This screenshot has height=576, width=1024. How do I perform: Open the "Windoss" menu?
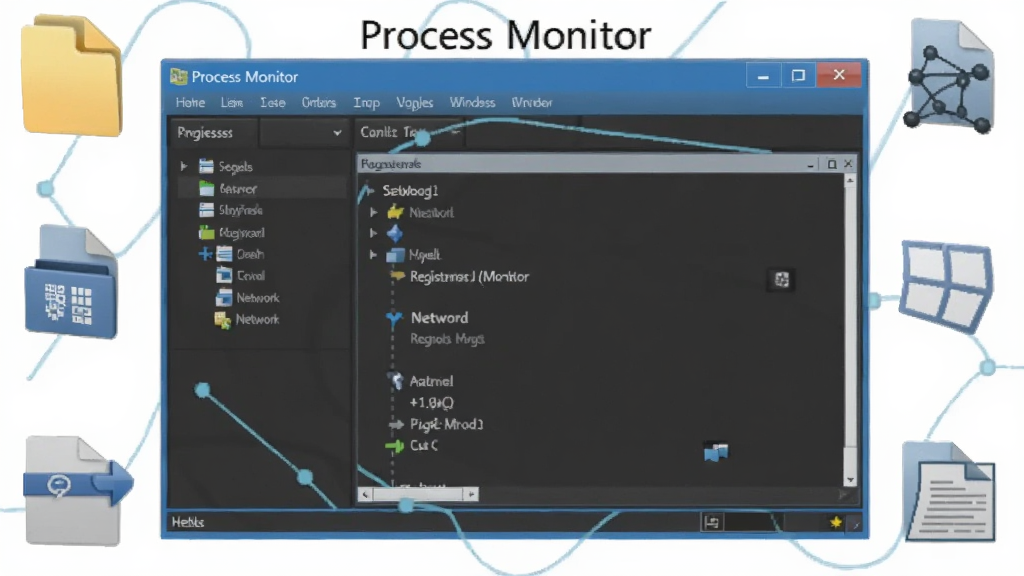pos(472,103)
